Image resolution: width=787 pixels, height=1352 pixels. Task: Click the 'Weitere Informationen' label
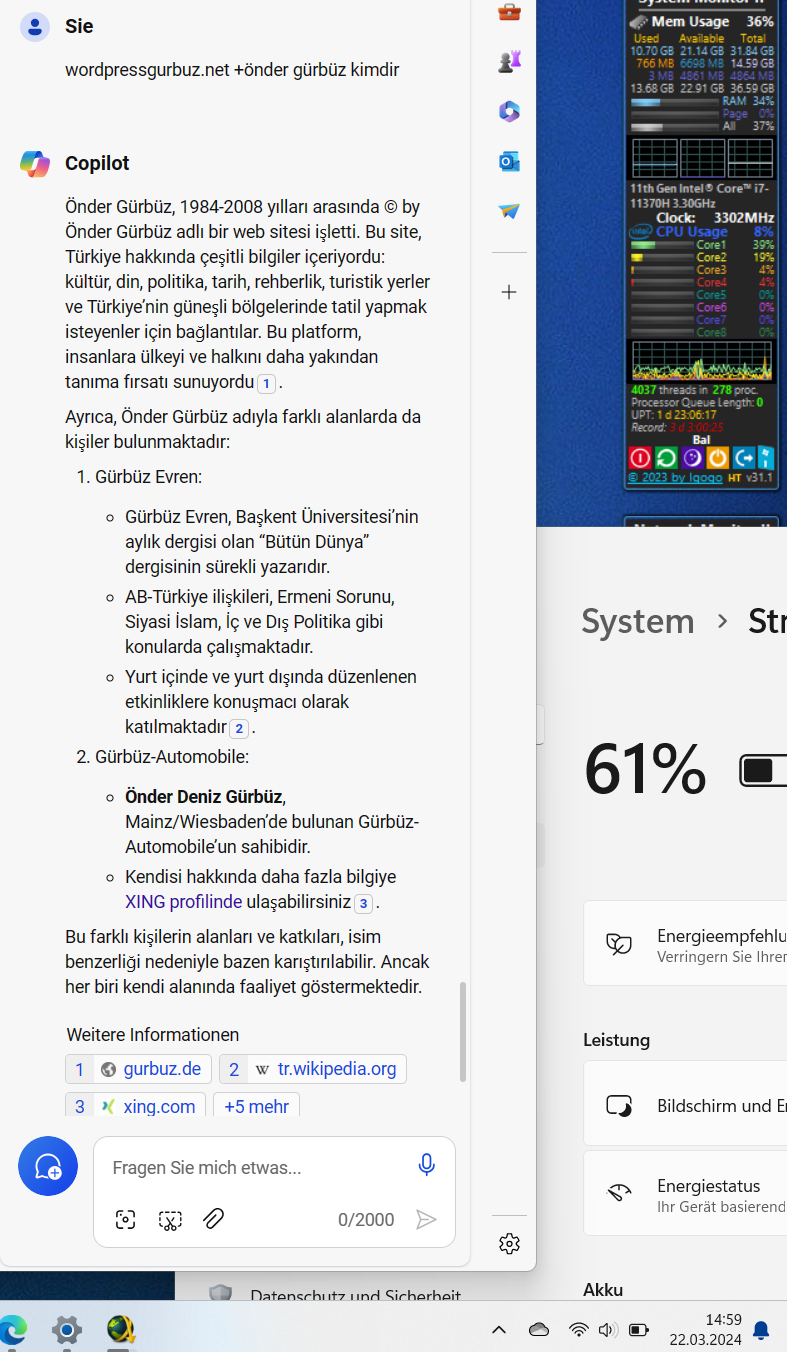[x=153, y=1034]
